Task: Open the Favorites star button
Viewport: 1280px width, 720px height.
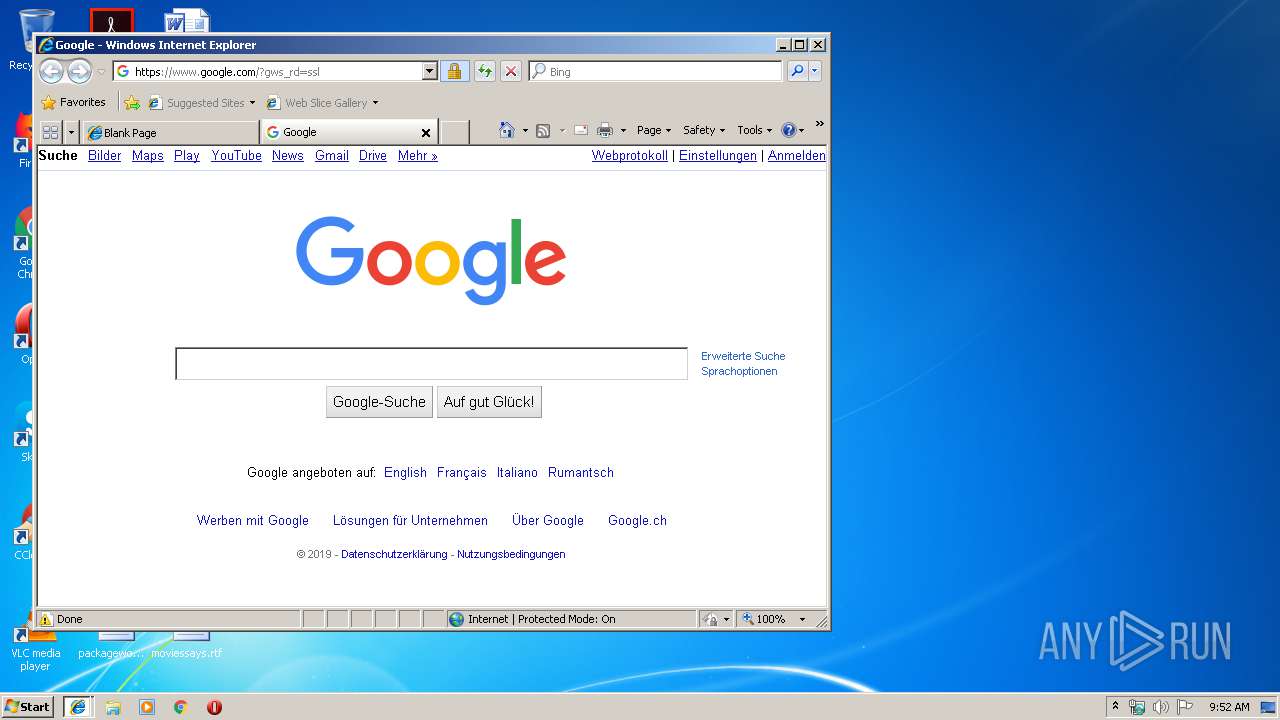Action: 73,102
